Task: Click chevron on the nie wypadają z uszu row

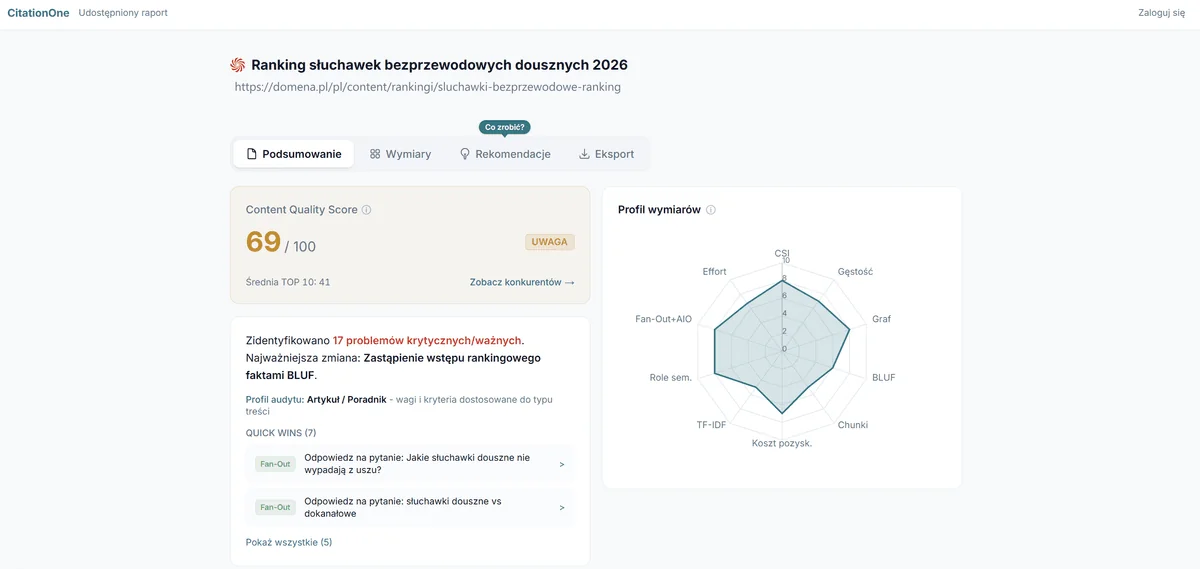Action: [562, 464]
